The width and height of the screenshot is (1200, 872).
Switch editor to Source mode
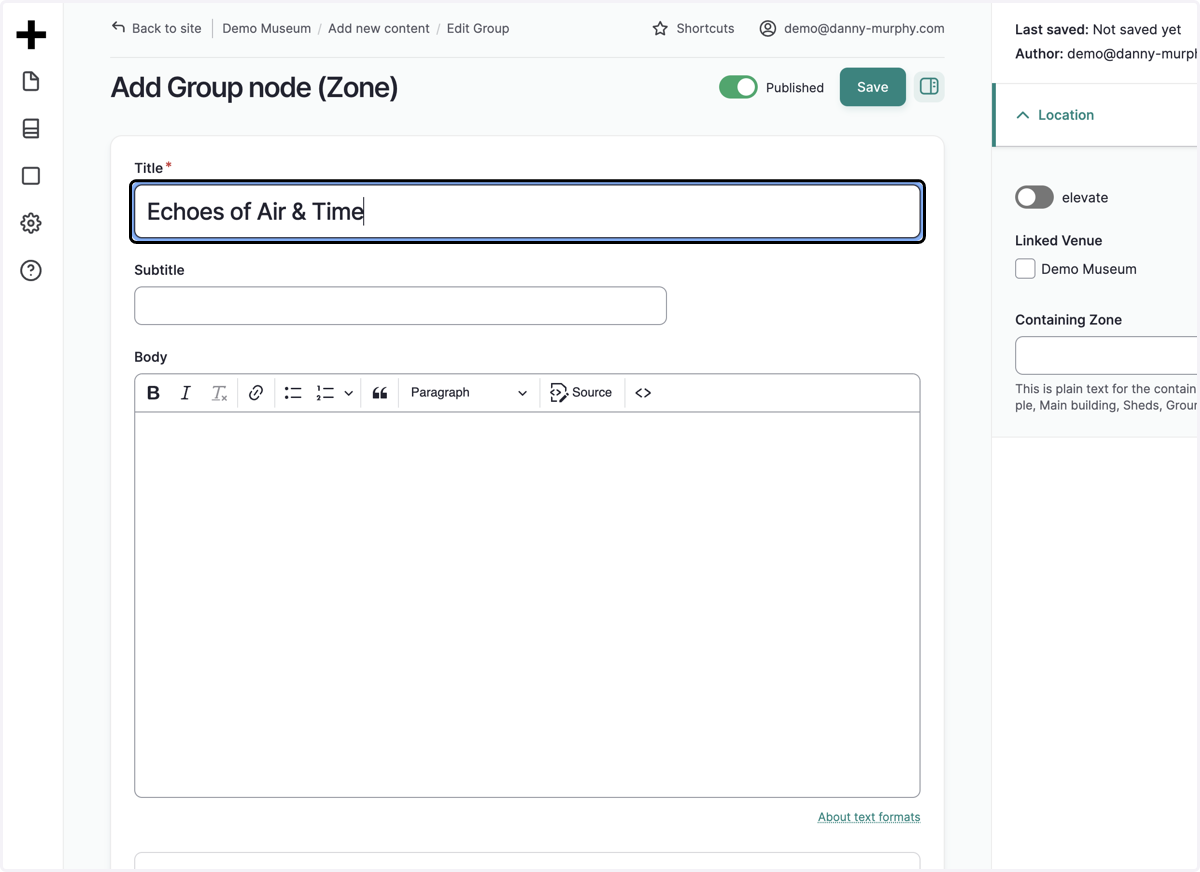click(x=581, y=393)
